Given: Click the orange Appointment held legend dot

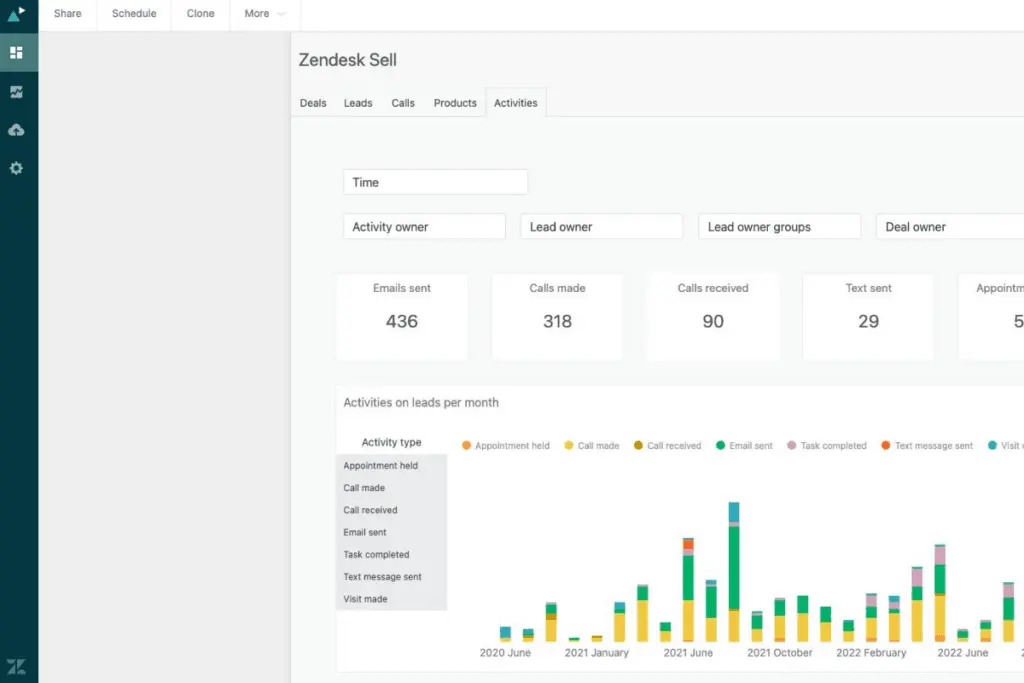Looking at the screenshot, I should point(466,445).
